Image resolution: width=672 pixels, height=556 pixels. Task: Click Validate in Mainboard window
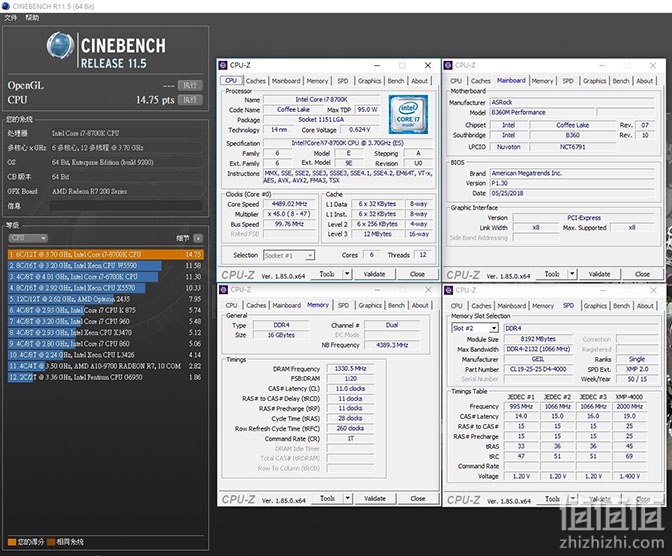[x=599, y=274]
